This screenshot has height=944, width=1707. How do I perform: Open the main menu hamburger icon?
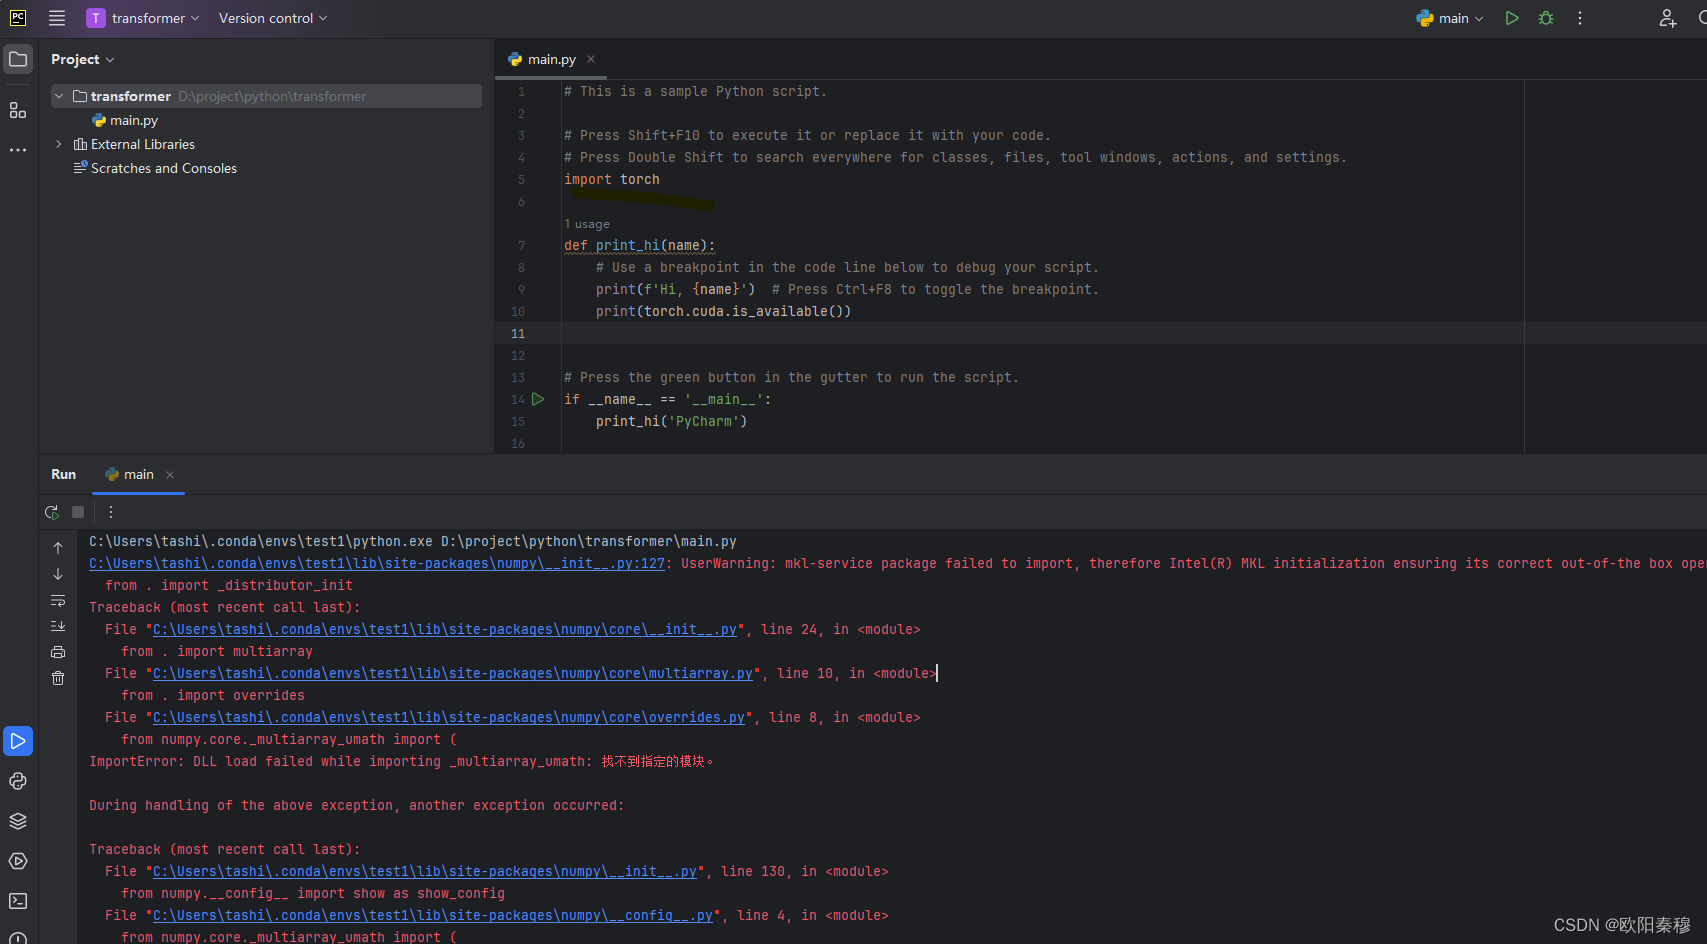[57, 18]
